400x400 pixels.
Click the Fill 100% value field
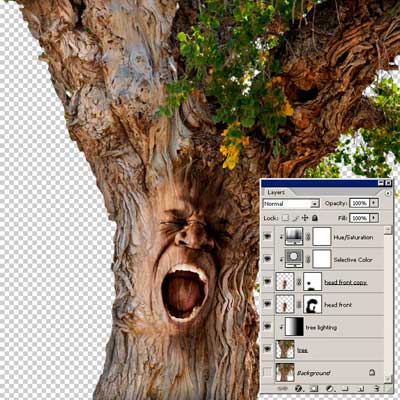point(359,218)
